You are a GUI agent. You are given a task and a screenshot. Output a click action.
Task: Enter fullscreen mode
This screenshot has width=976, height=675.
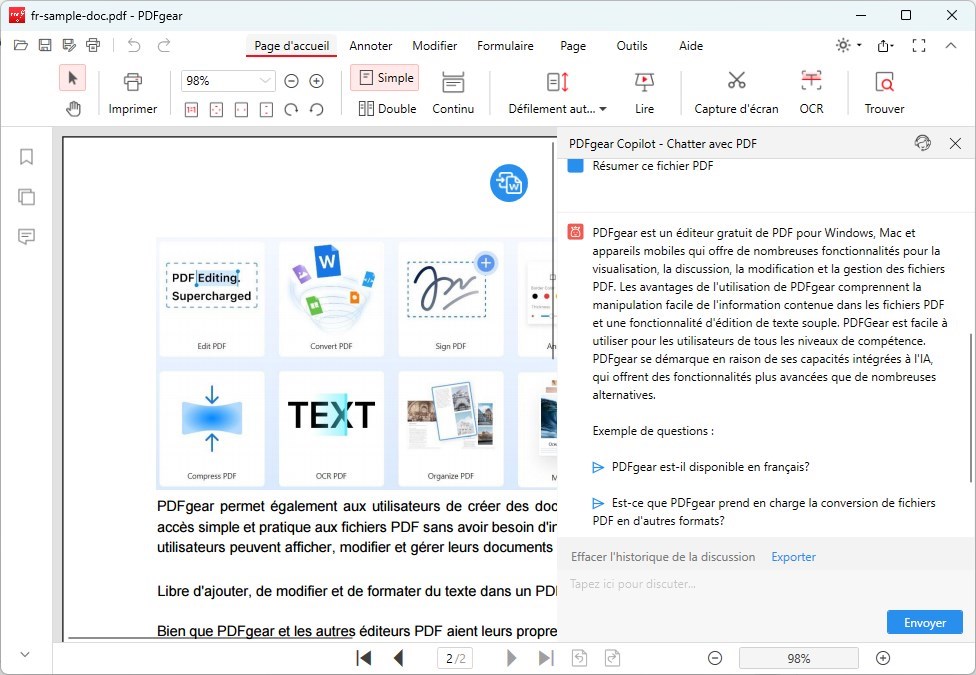tap(919, 45)
